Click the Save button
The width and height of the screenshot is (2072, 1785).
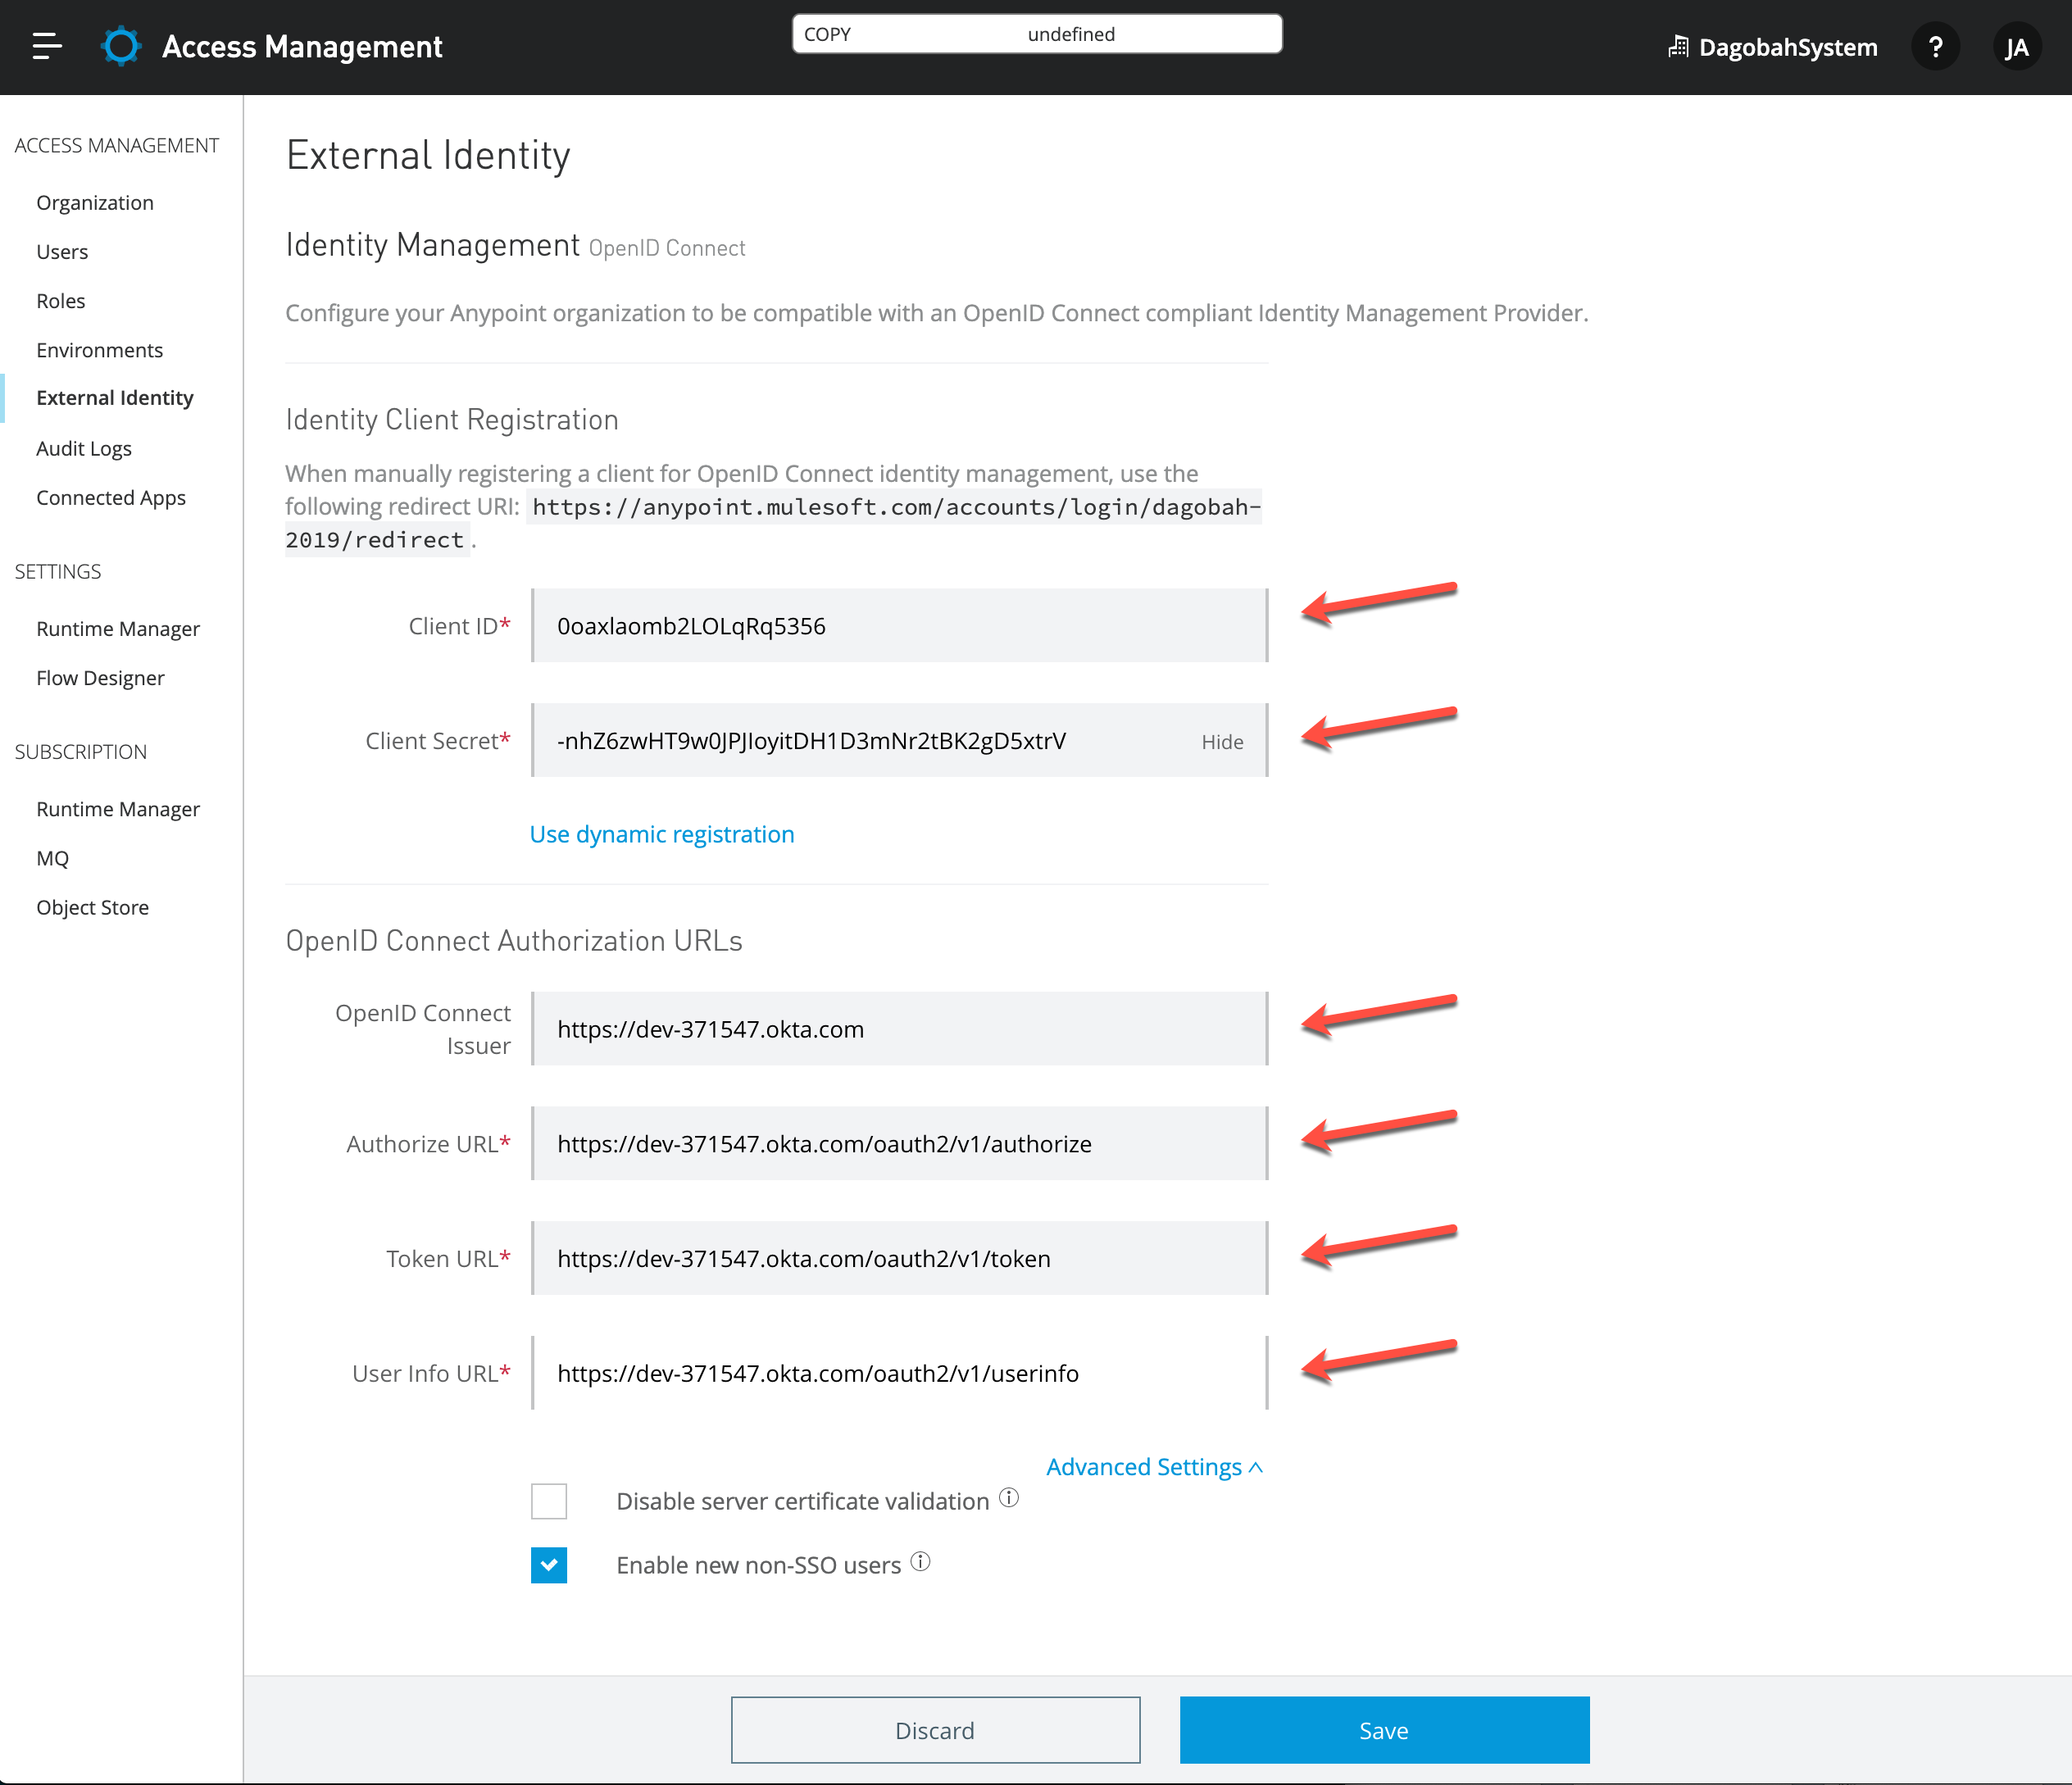pos(1383,1730)
